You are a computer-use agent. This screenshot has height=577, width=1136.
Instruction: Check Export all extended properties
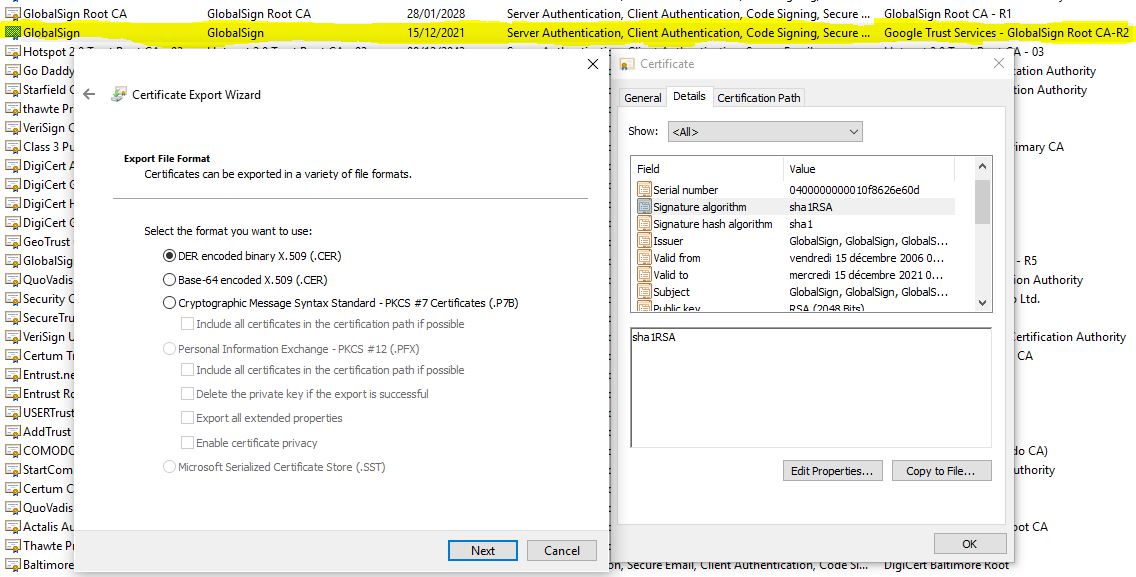(188, 418)
